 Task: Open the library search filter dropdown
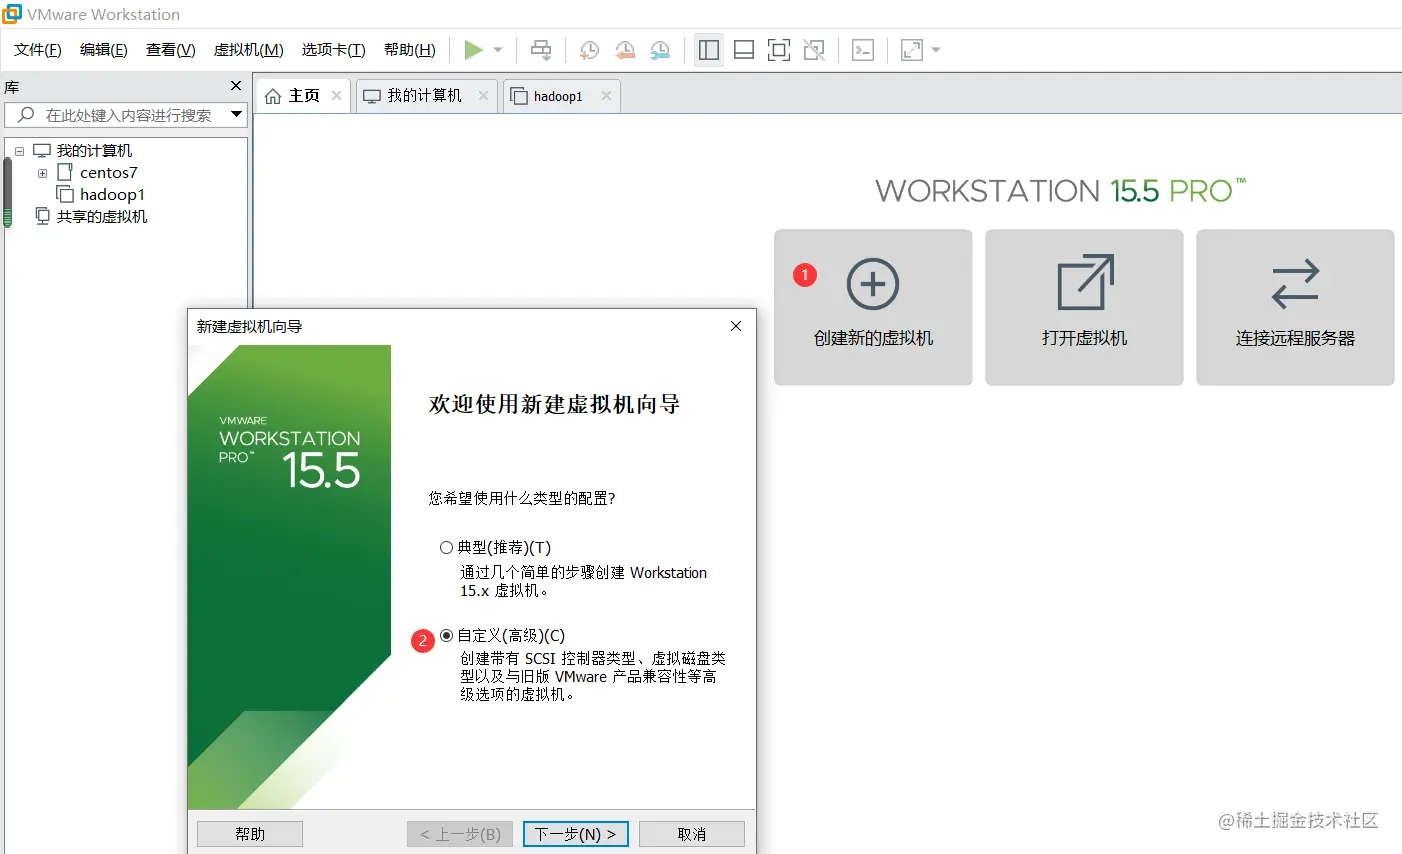[x=237, y=114]
